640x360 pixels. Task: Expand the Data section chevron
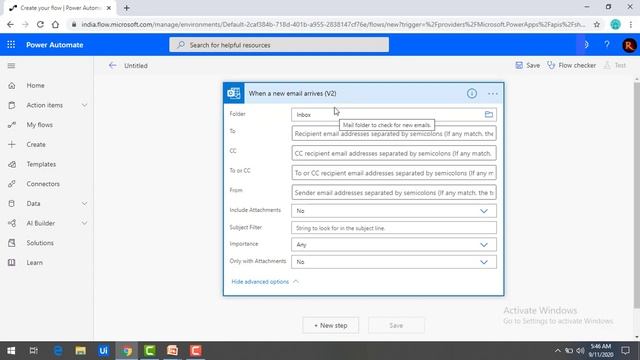point(84,203)
